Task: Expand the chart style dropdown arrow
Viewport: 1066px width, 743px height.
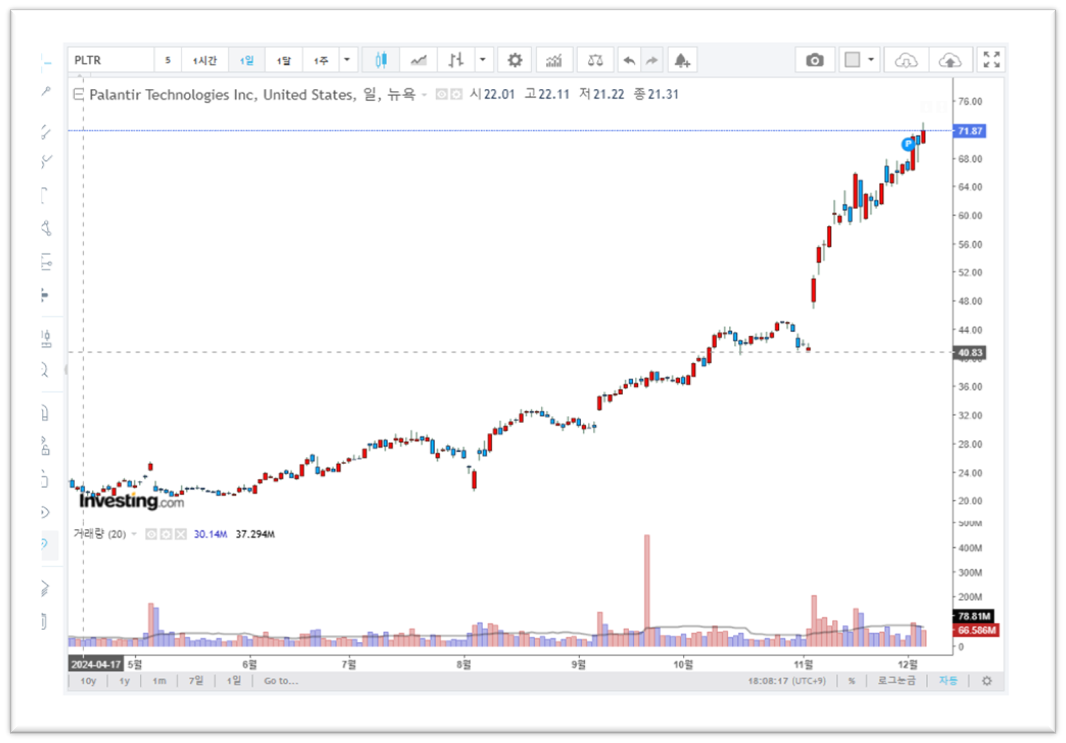Action: pos(483,60)
